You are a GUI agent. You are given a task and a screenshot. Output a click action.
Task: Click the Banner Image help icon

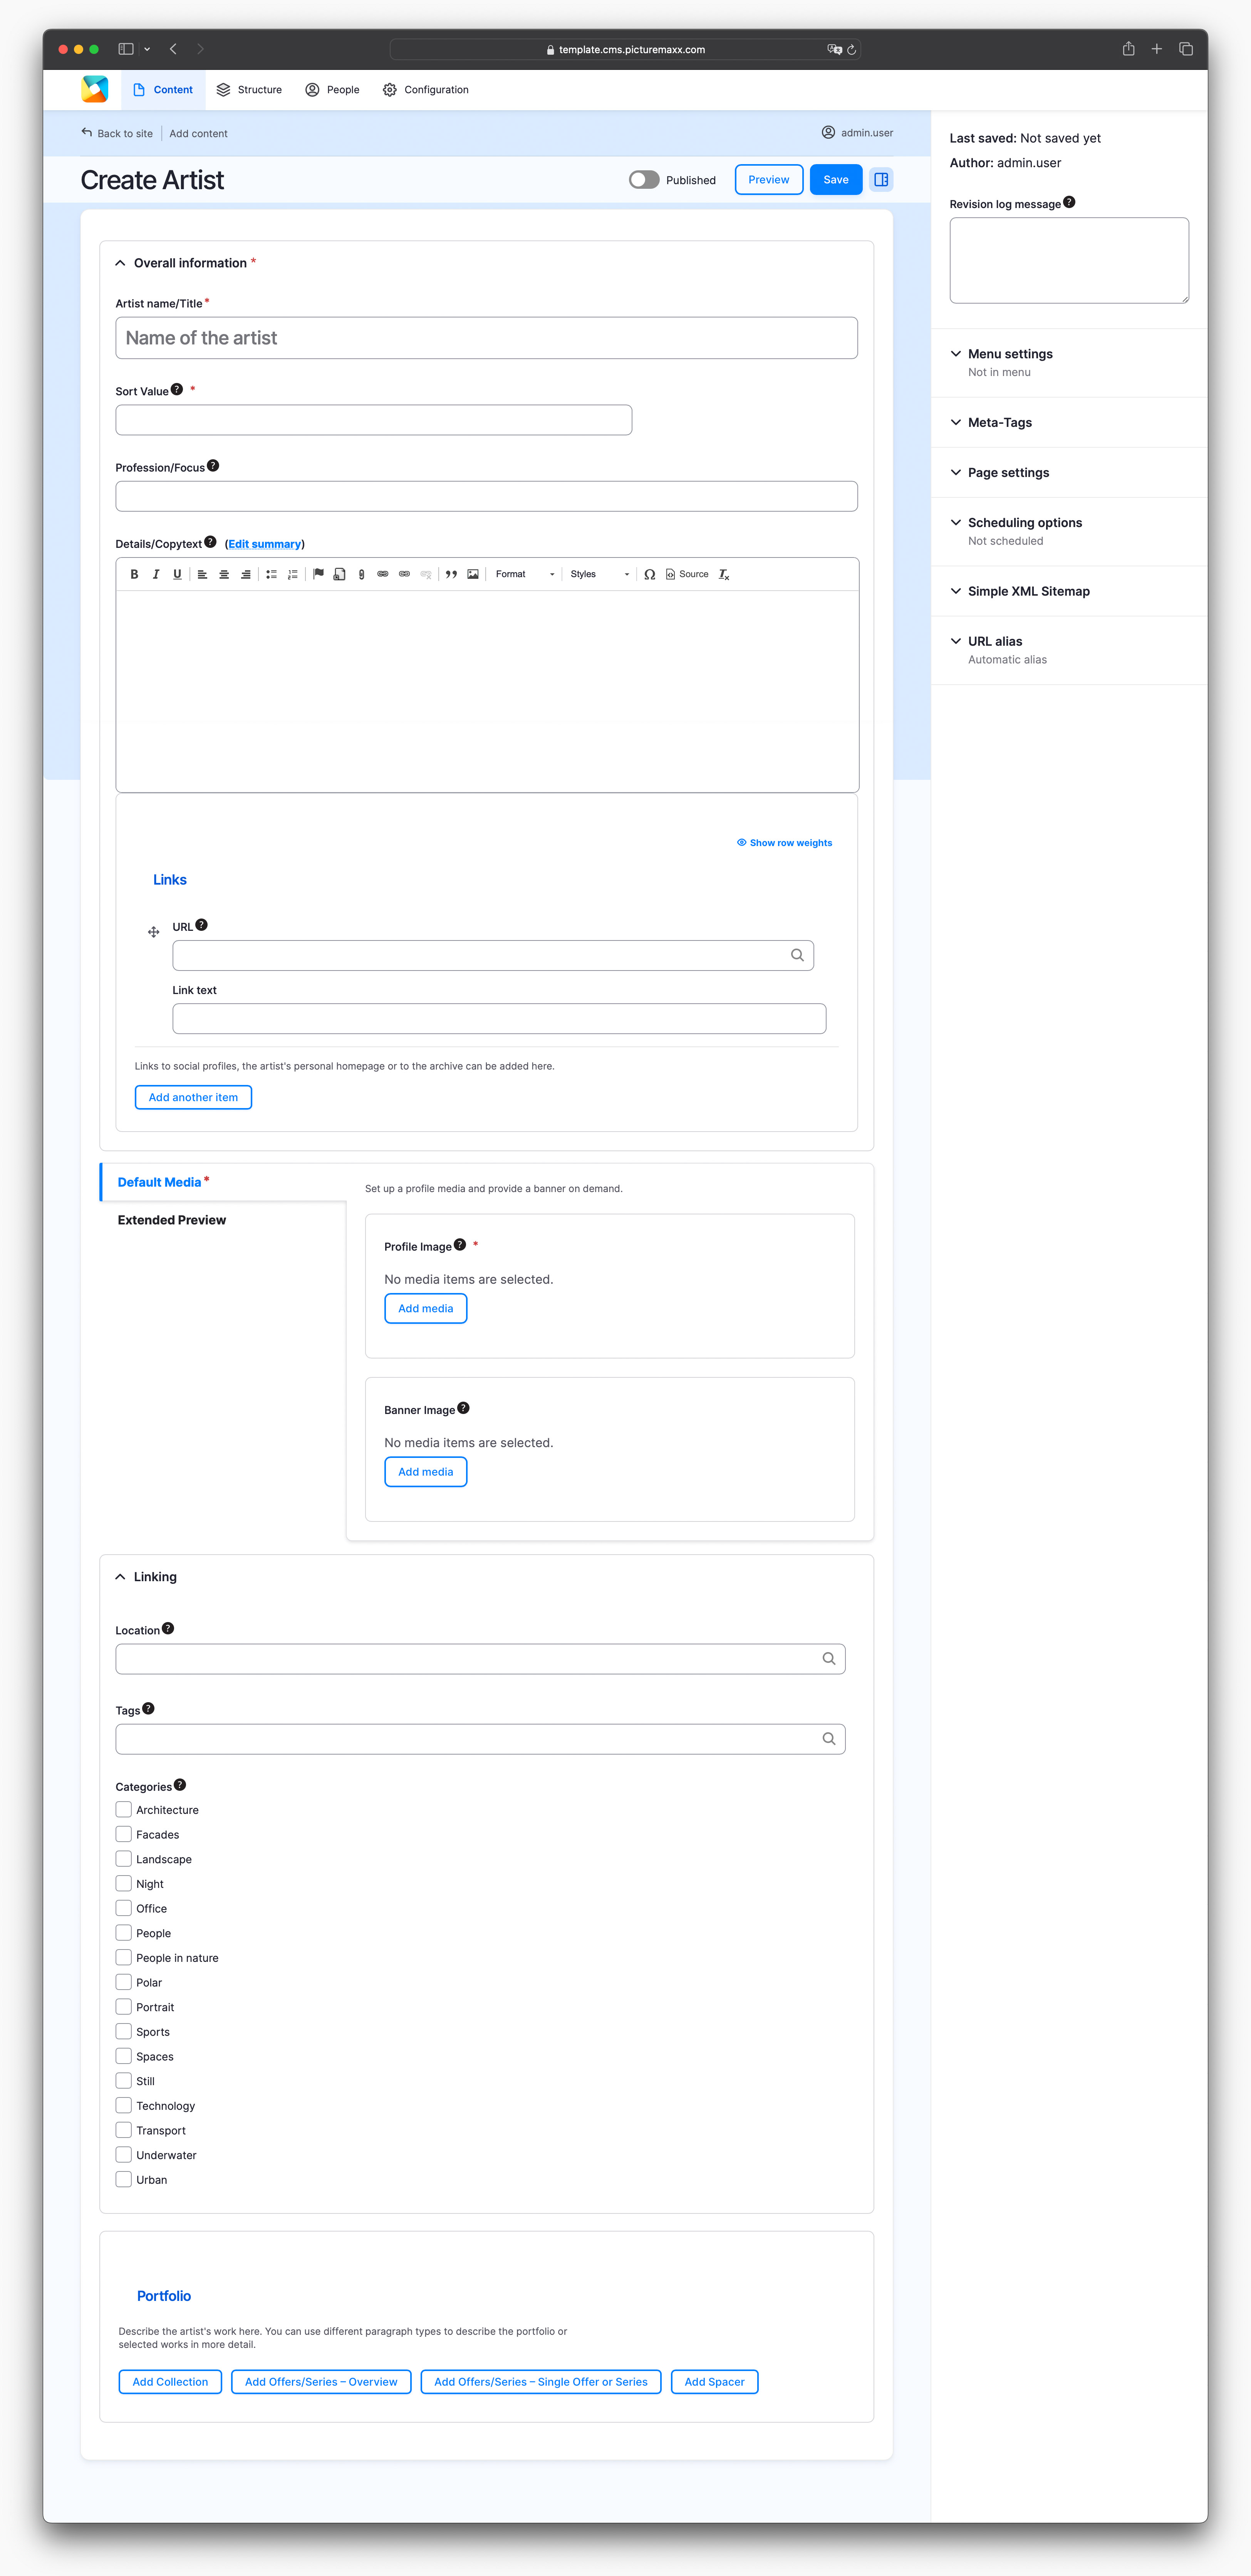pos(463,1408)
